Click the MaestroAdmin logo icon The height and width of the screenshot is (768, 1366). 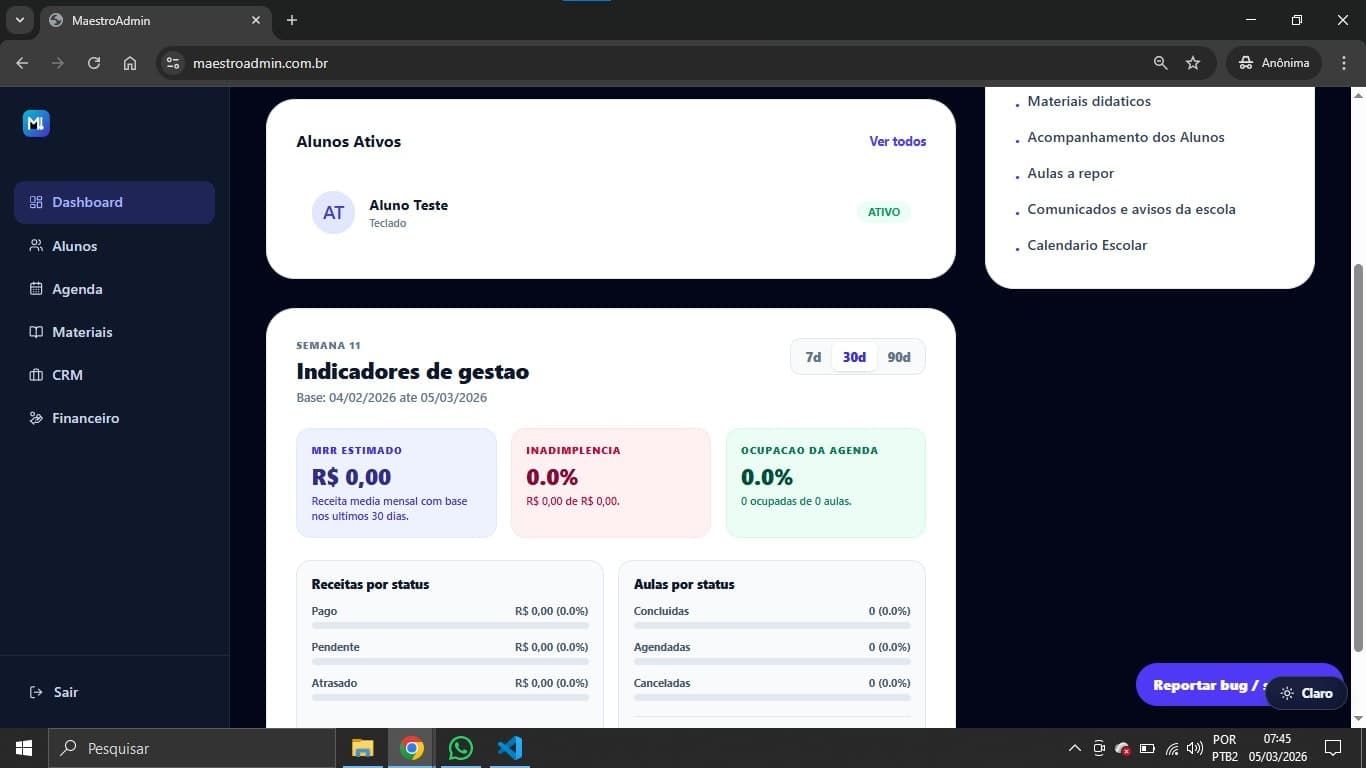point(36,122)
